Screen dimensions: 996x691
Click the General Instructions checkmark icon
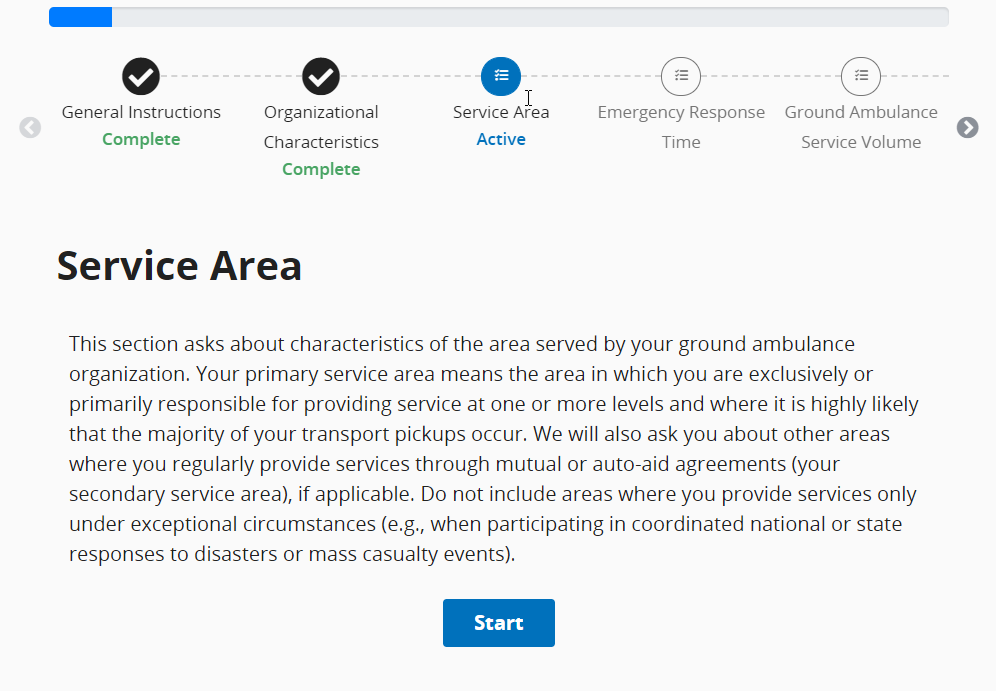click(141, 76)
